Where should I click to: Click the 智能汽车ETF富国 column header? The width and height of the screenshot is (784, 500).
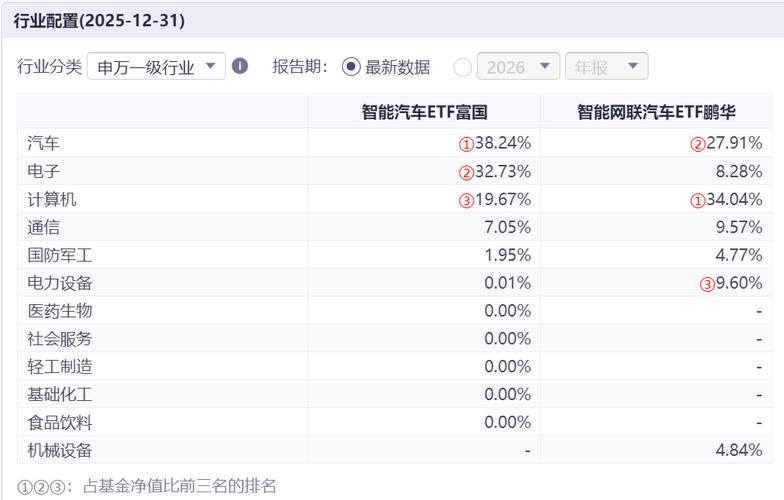(x=424, y=112)
